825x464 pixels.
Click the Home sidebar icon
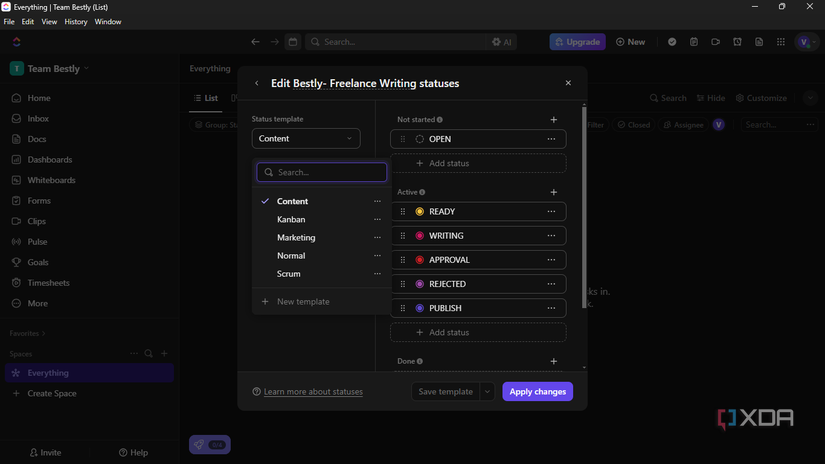(x=17, y=98)
